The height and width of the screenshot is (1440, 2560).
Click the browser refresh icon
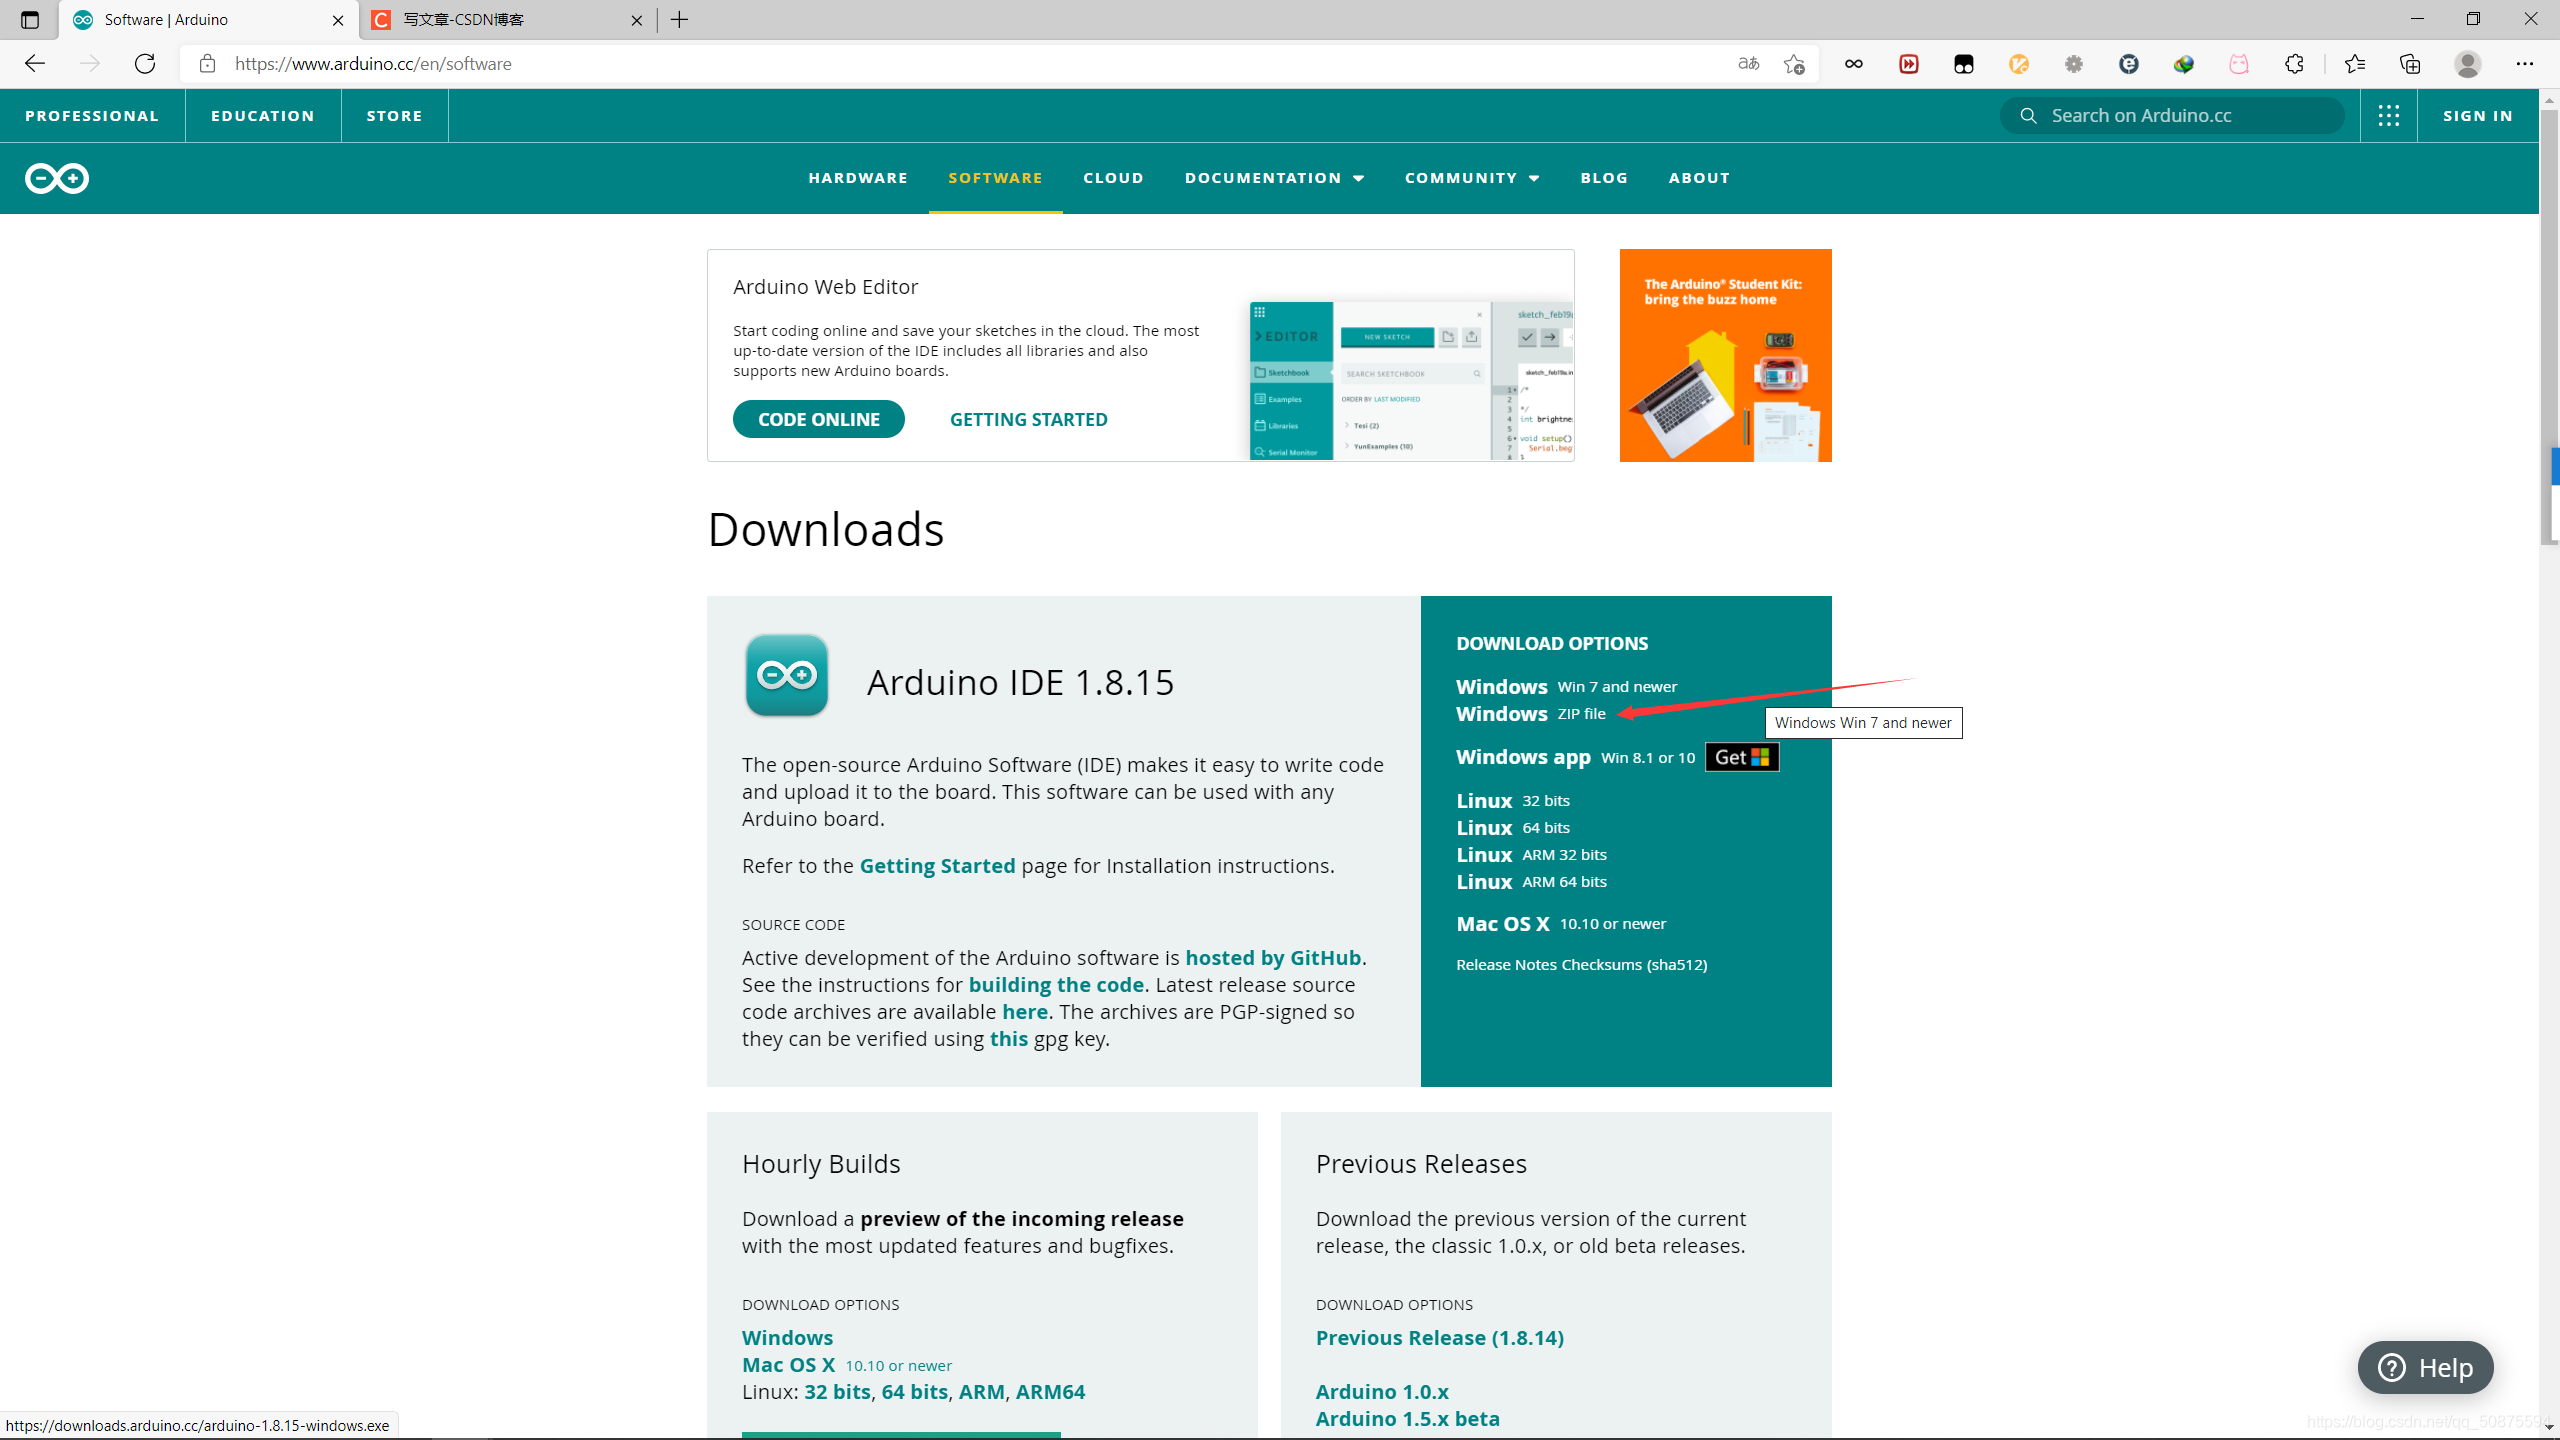tap(145, 64)
